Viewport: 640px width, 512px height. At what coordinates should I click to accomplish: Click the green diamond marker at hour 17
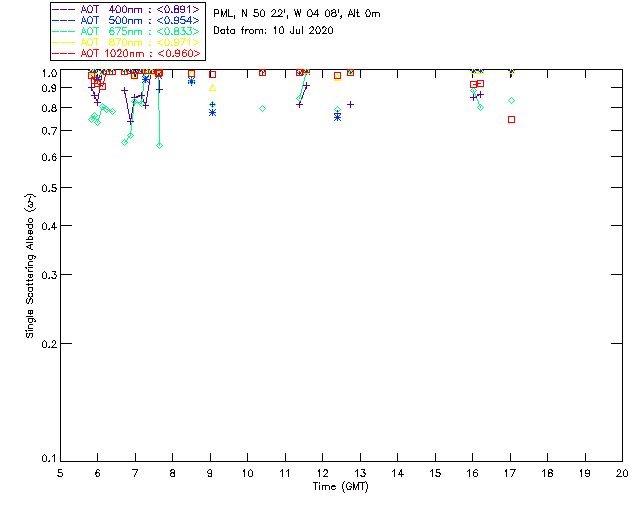tap(511, 101)
